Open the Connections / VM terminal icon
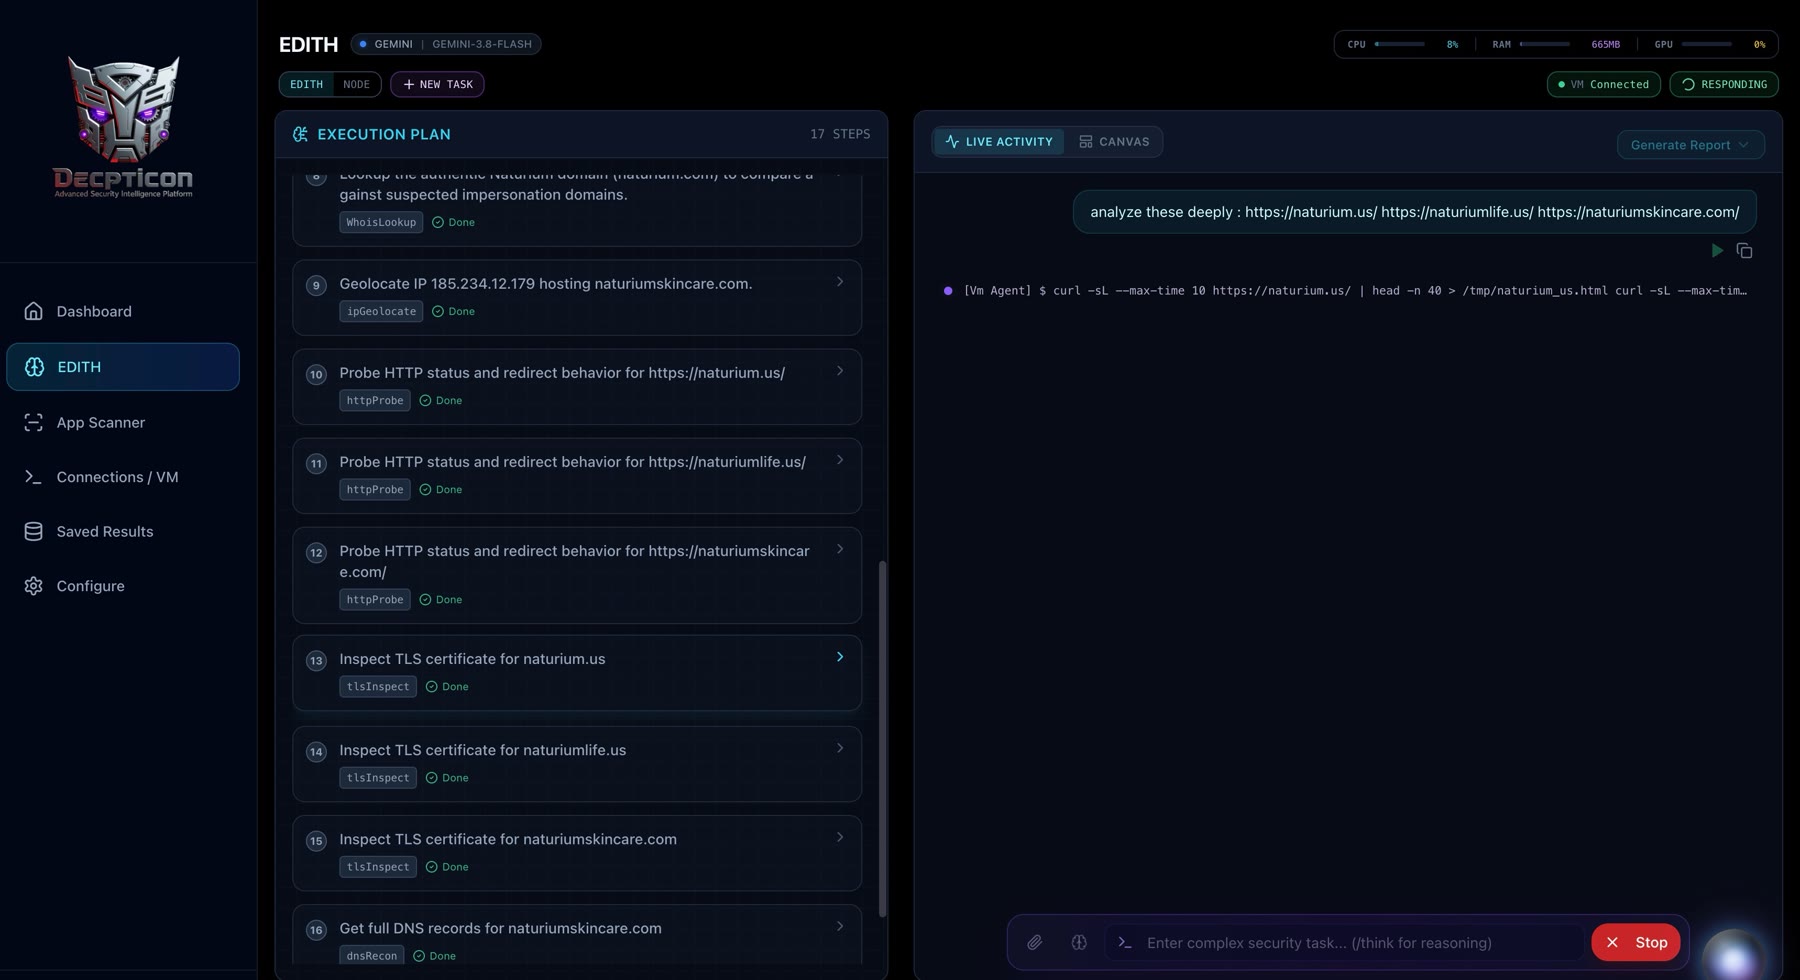Image resolution: width=1800 pixels, height=980 pixels. (33, 477)
